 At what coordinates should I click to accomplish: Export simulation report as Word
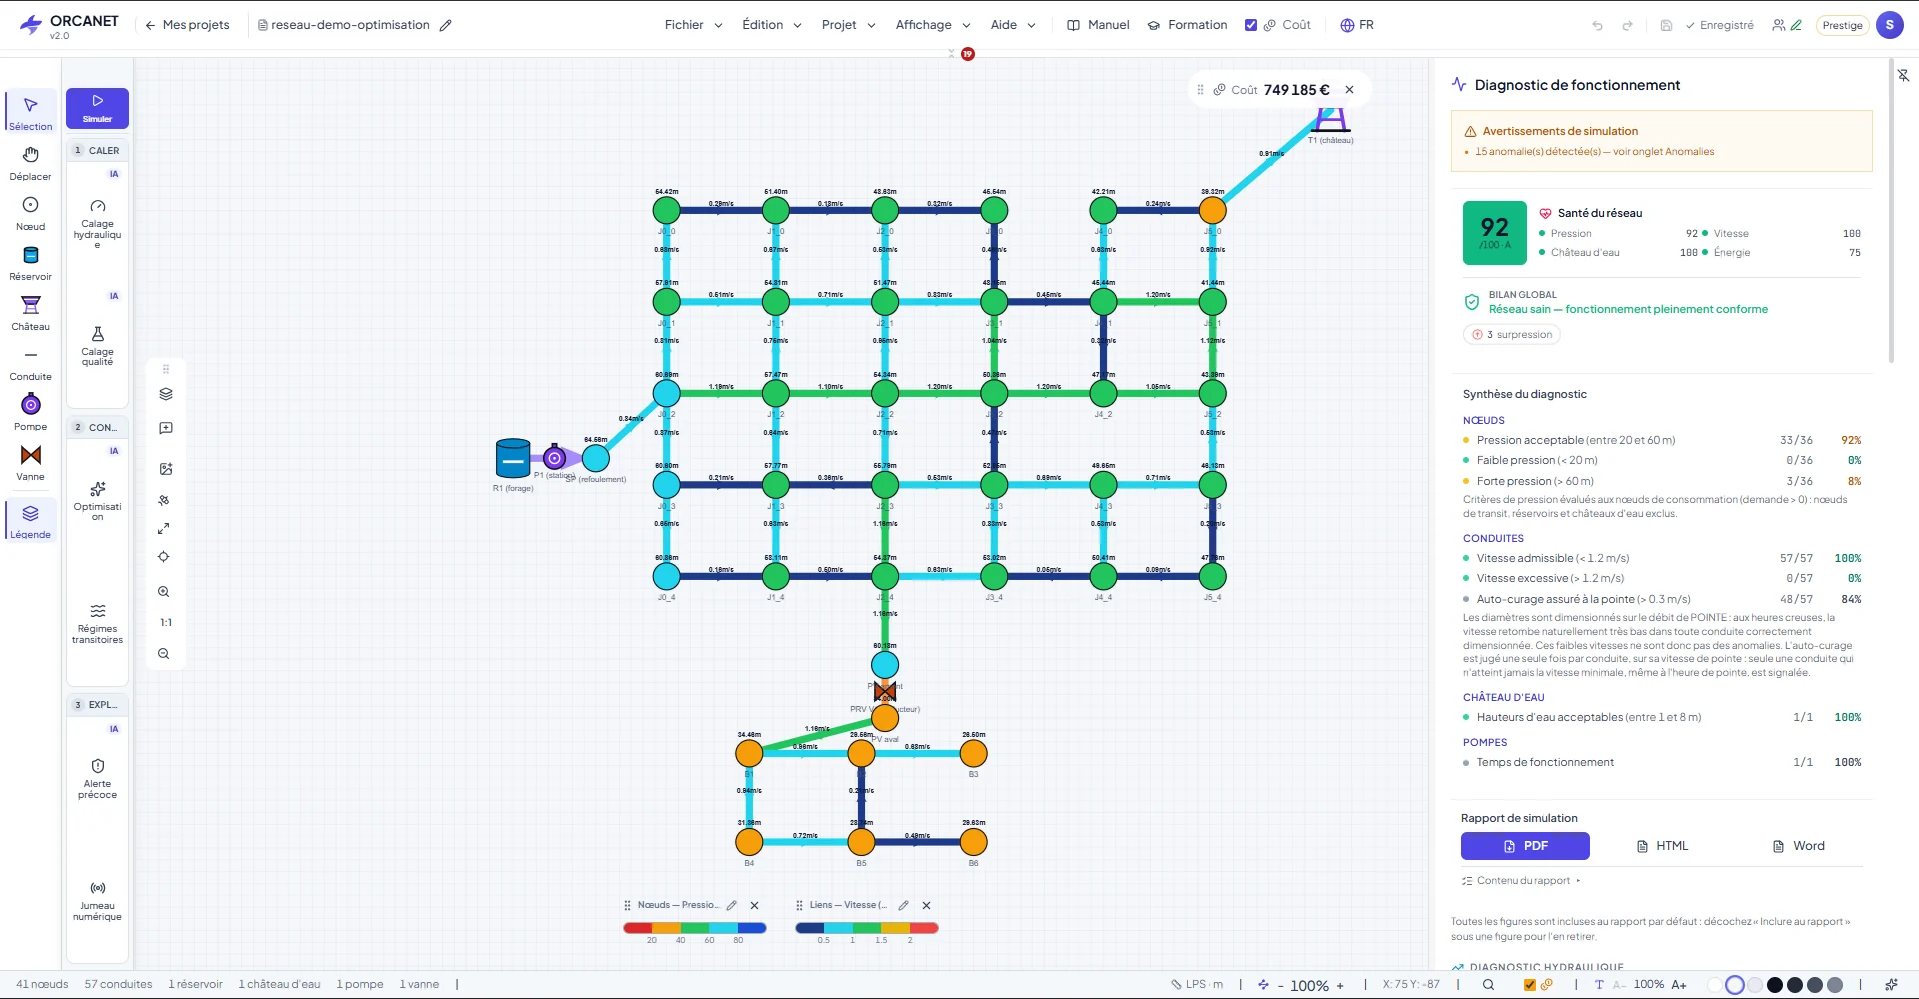click(x=1799, y=846)
